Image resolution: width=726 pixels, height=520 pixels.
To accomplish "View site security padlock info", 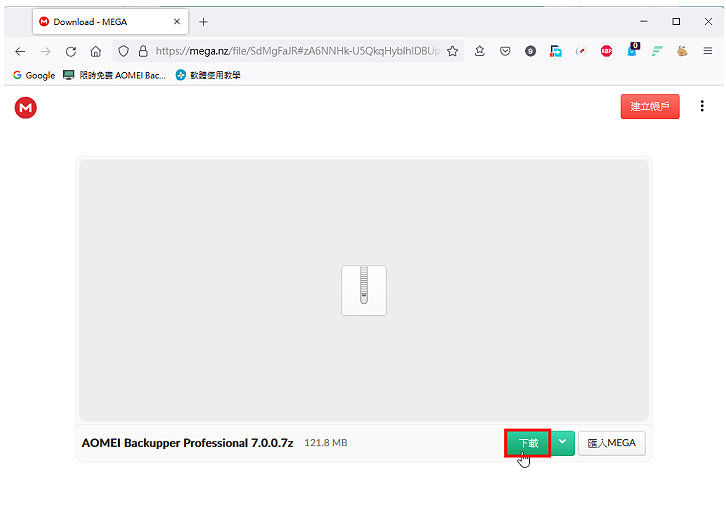I will pos(143,51).
